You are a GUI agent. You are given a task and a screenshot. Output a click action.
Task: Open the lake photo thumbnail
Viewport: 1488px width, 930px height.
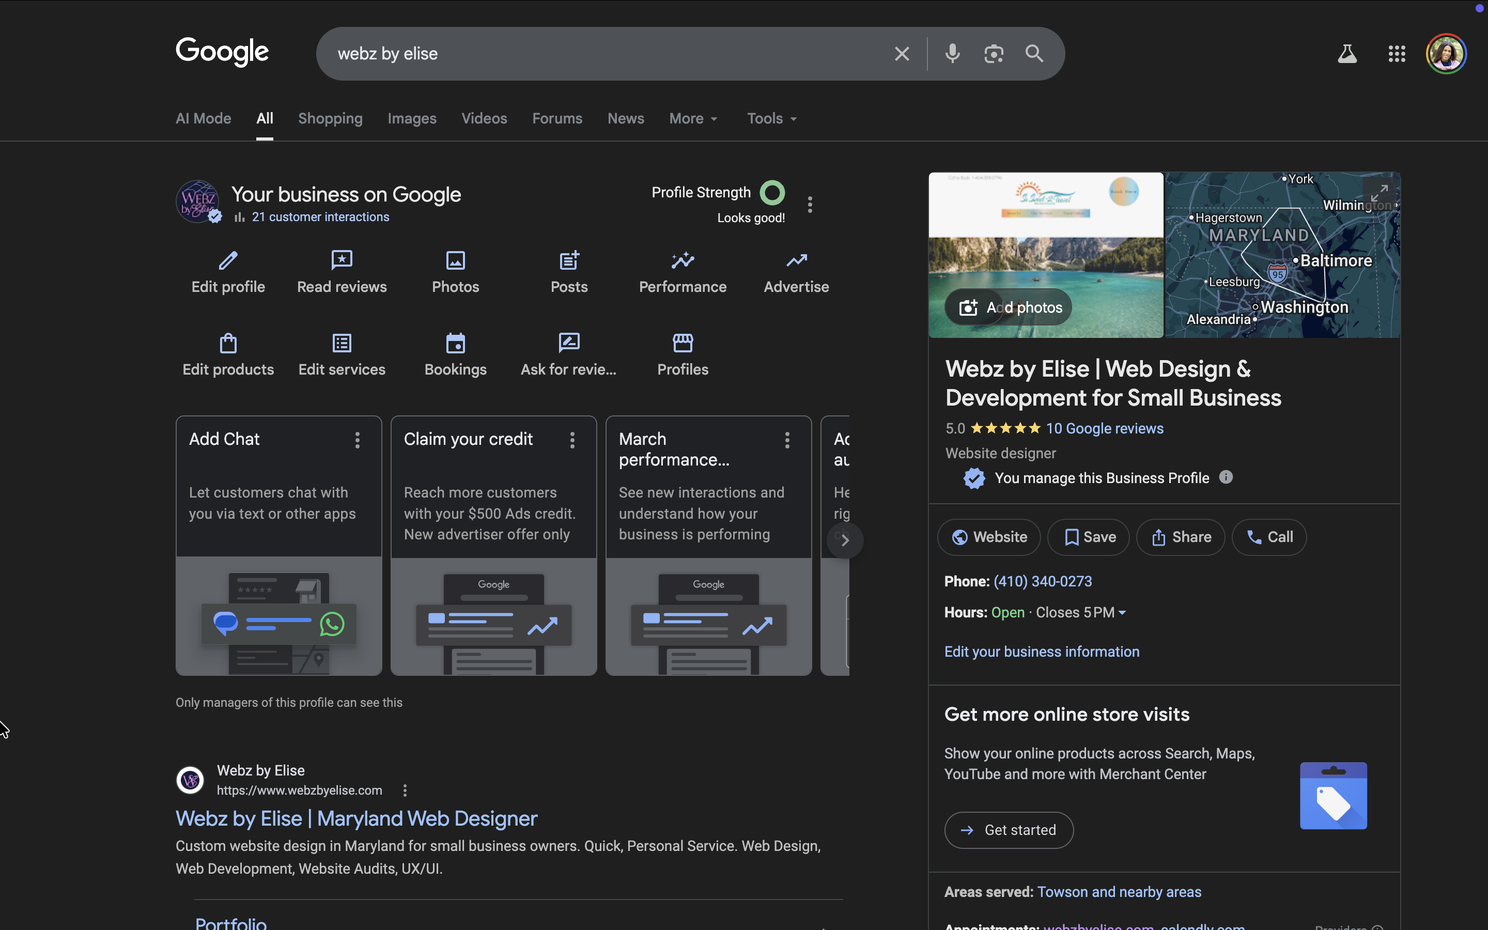click(x=1046, y=255)
